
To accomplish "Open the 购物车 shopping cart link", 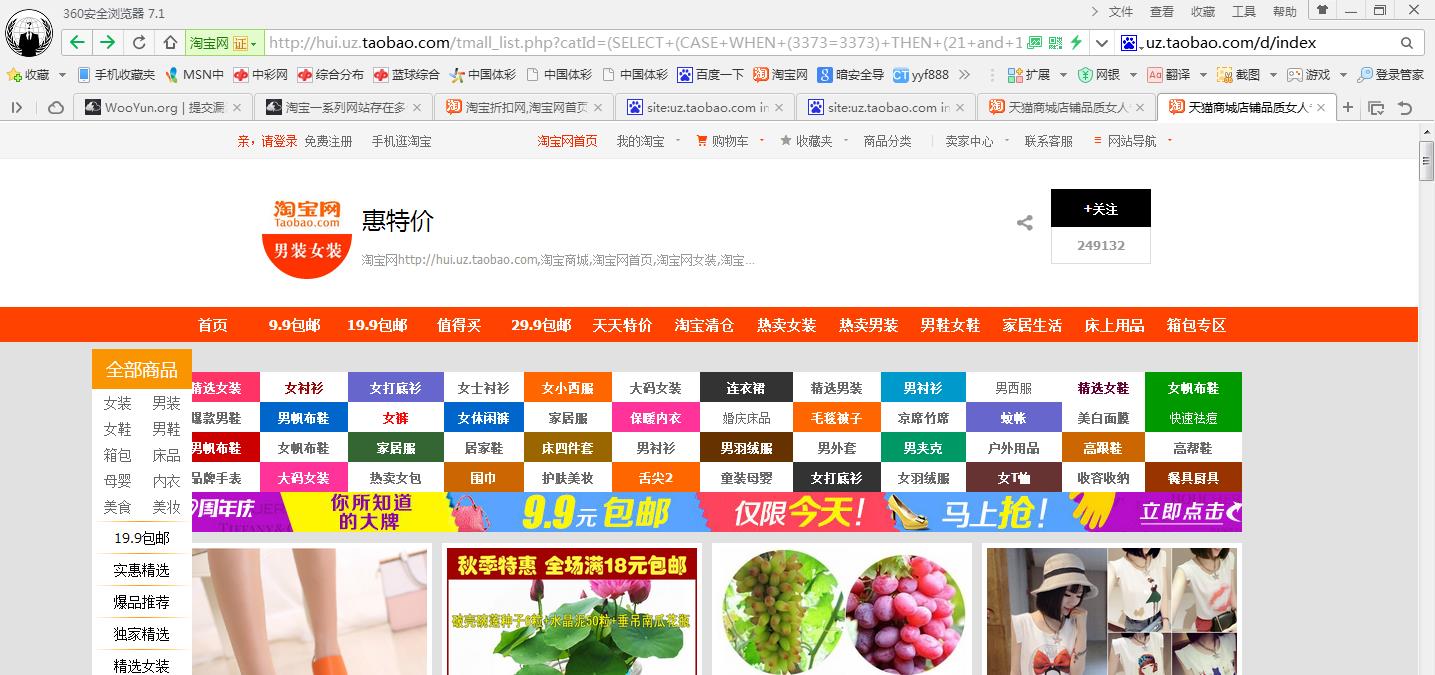I will pos(722,141).
